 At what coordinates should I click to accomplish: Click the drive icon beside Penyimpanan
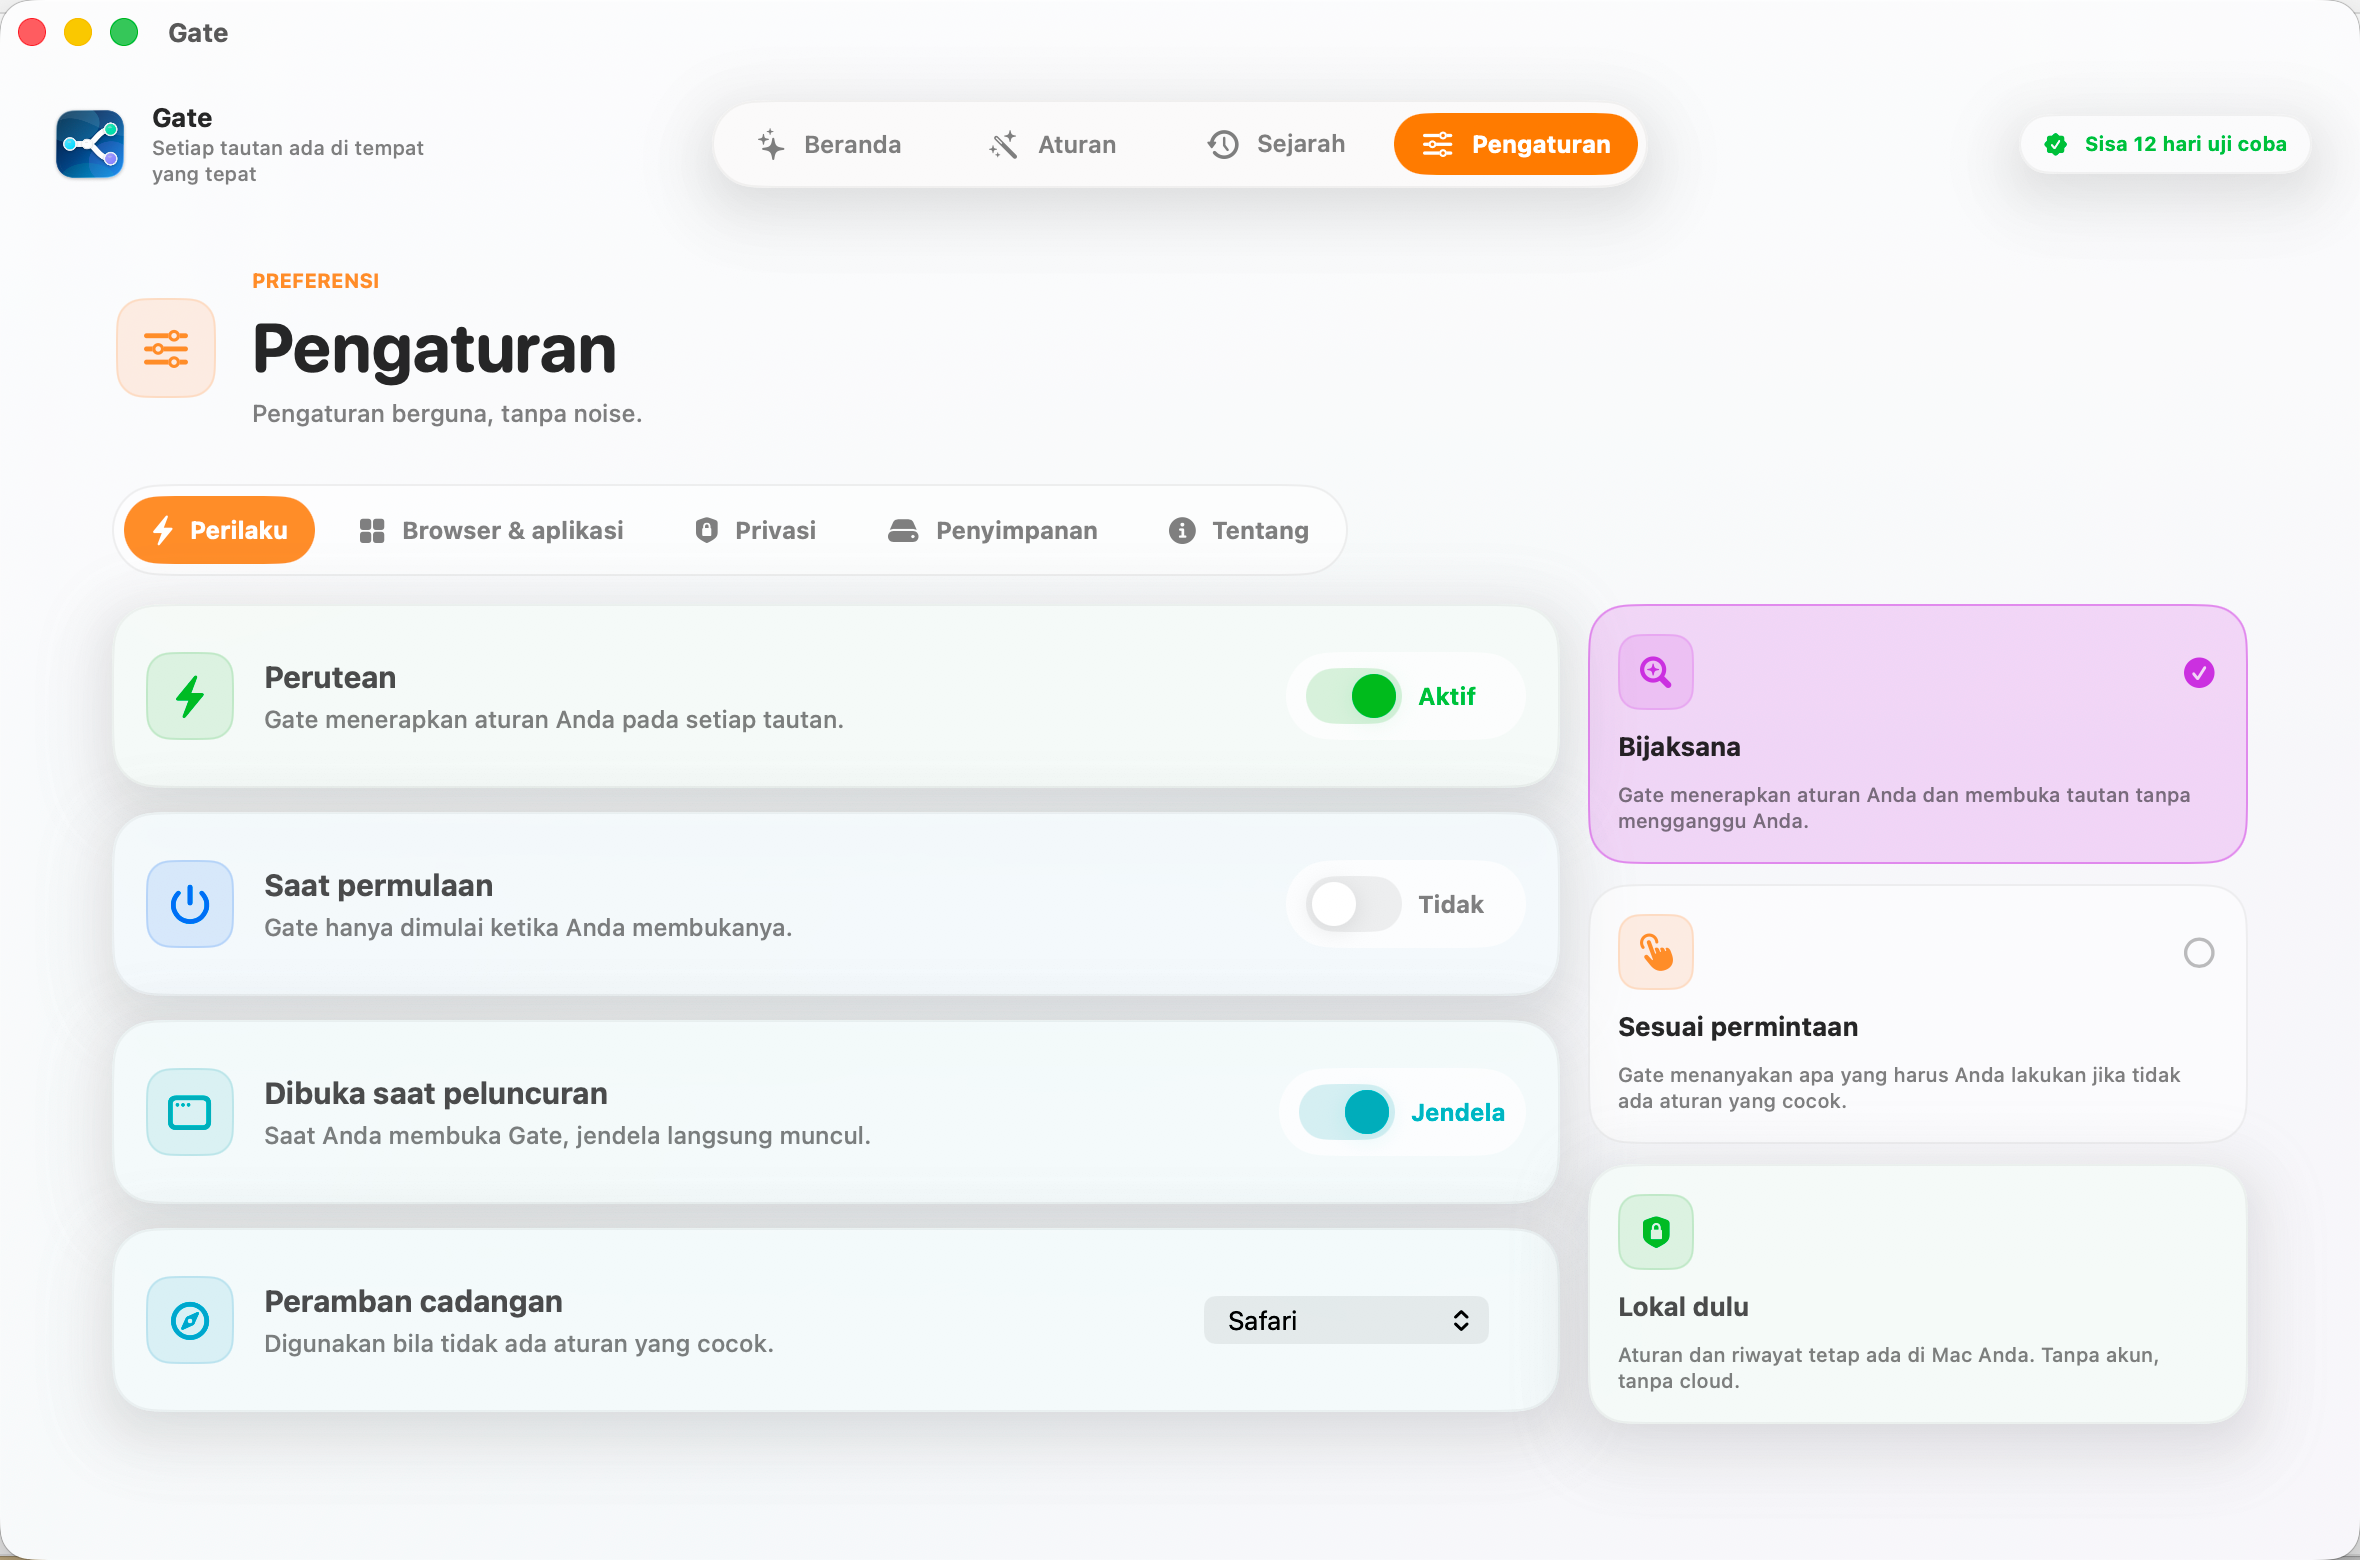903,531
